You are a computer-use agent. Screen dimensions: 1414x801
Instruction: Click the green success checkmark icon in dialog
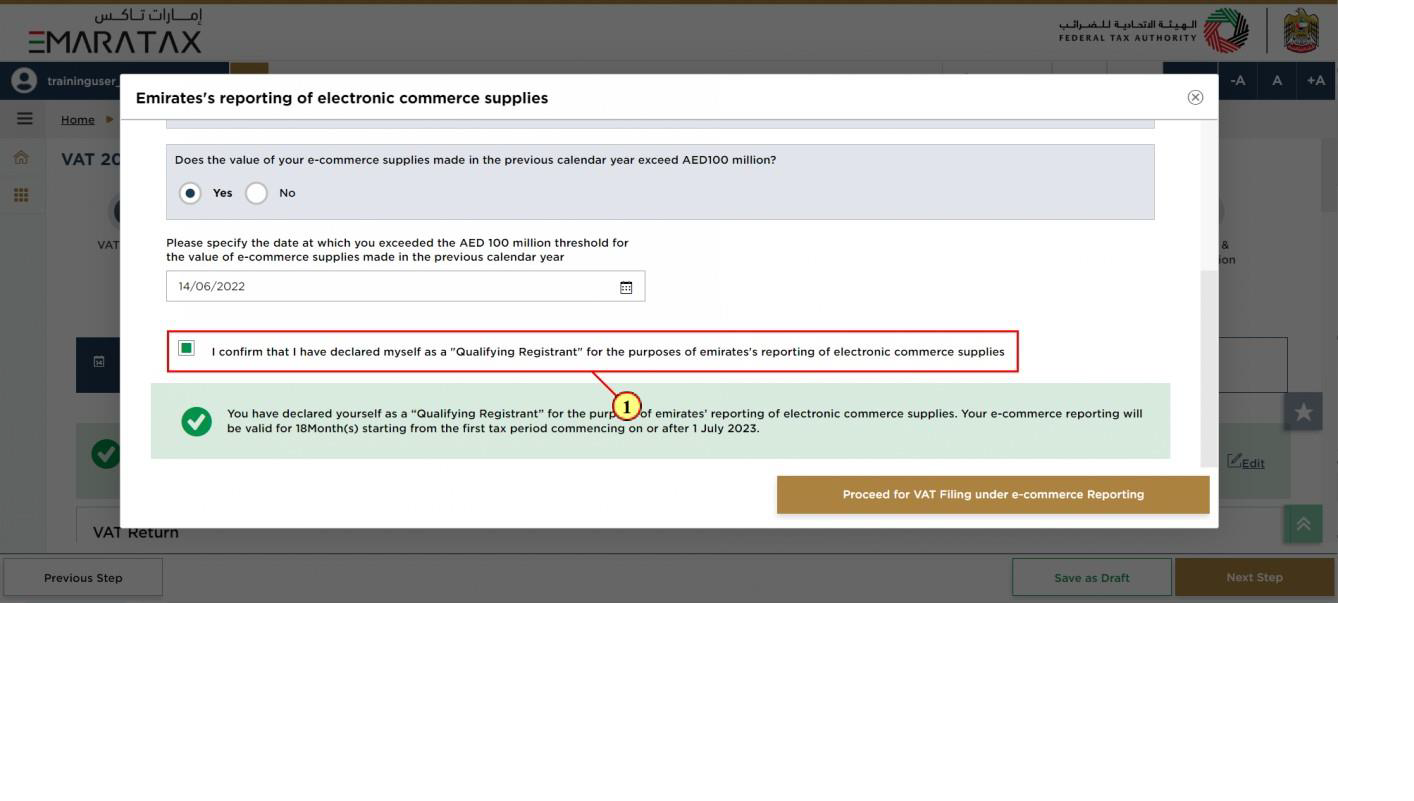click(197, 422)
